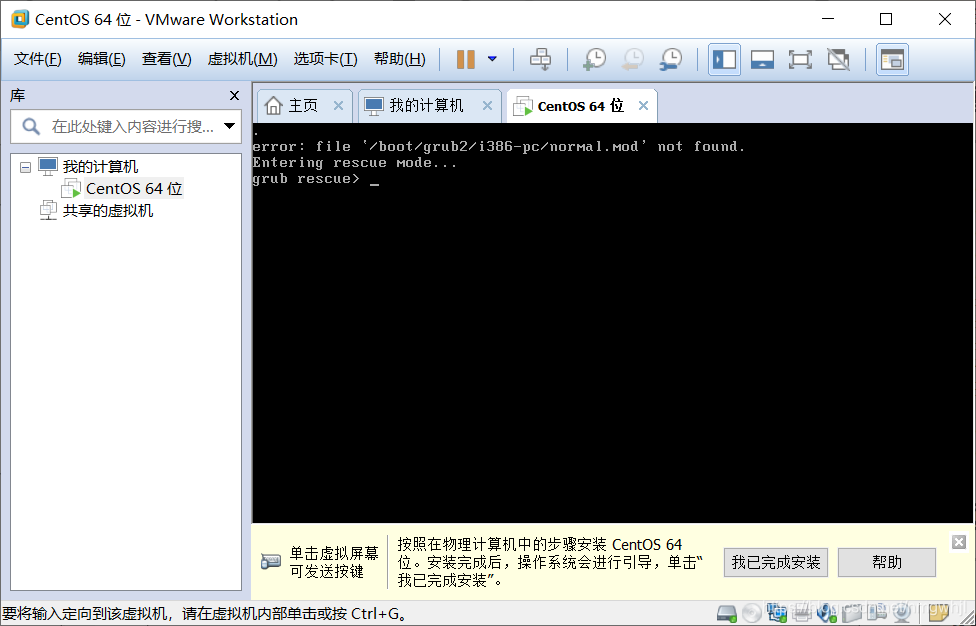The height and width of the screenshot is (626, 976).
Task: Select 我的计算机 in the library tree
Action: pyautogui.click(x=100, y=167)
